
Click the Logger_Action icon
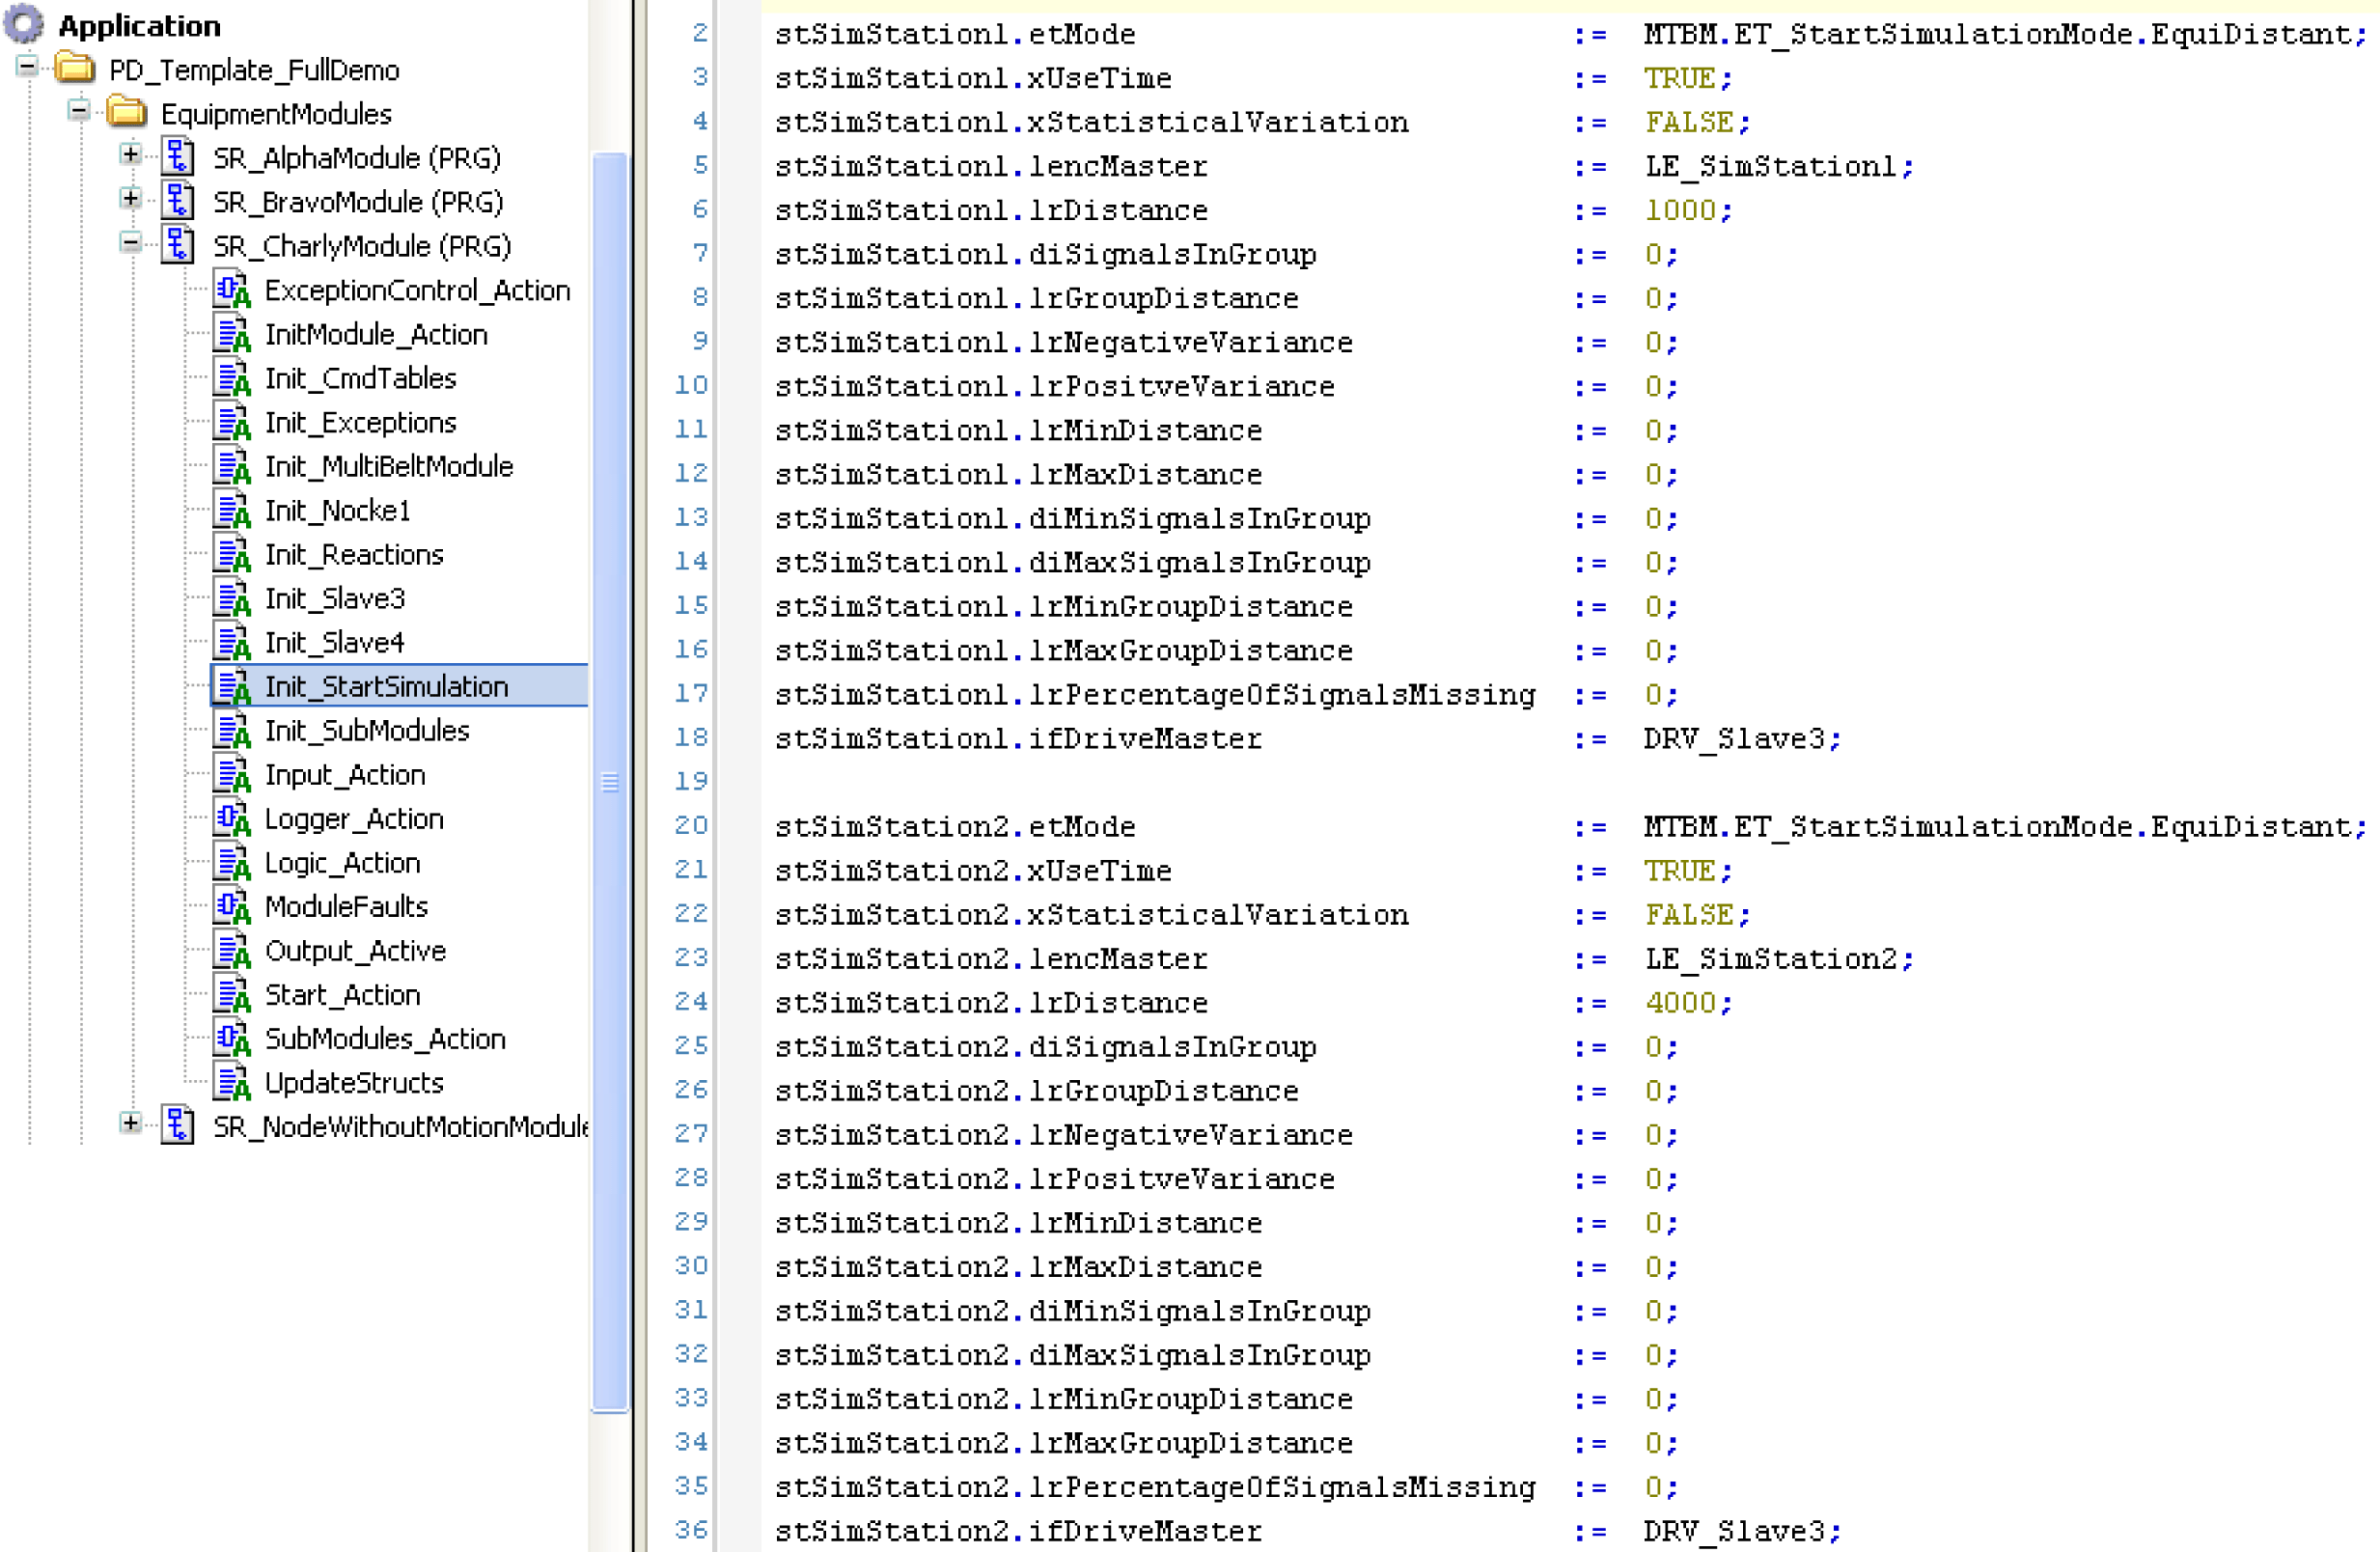pos(232,819)
